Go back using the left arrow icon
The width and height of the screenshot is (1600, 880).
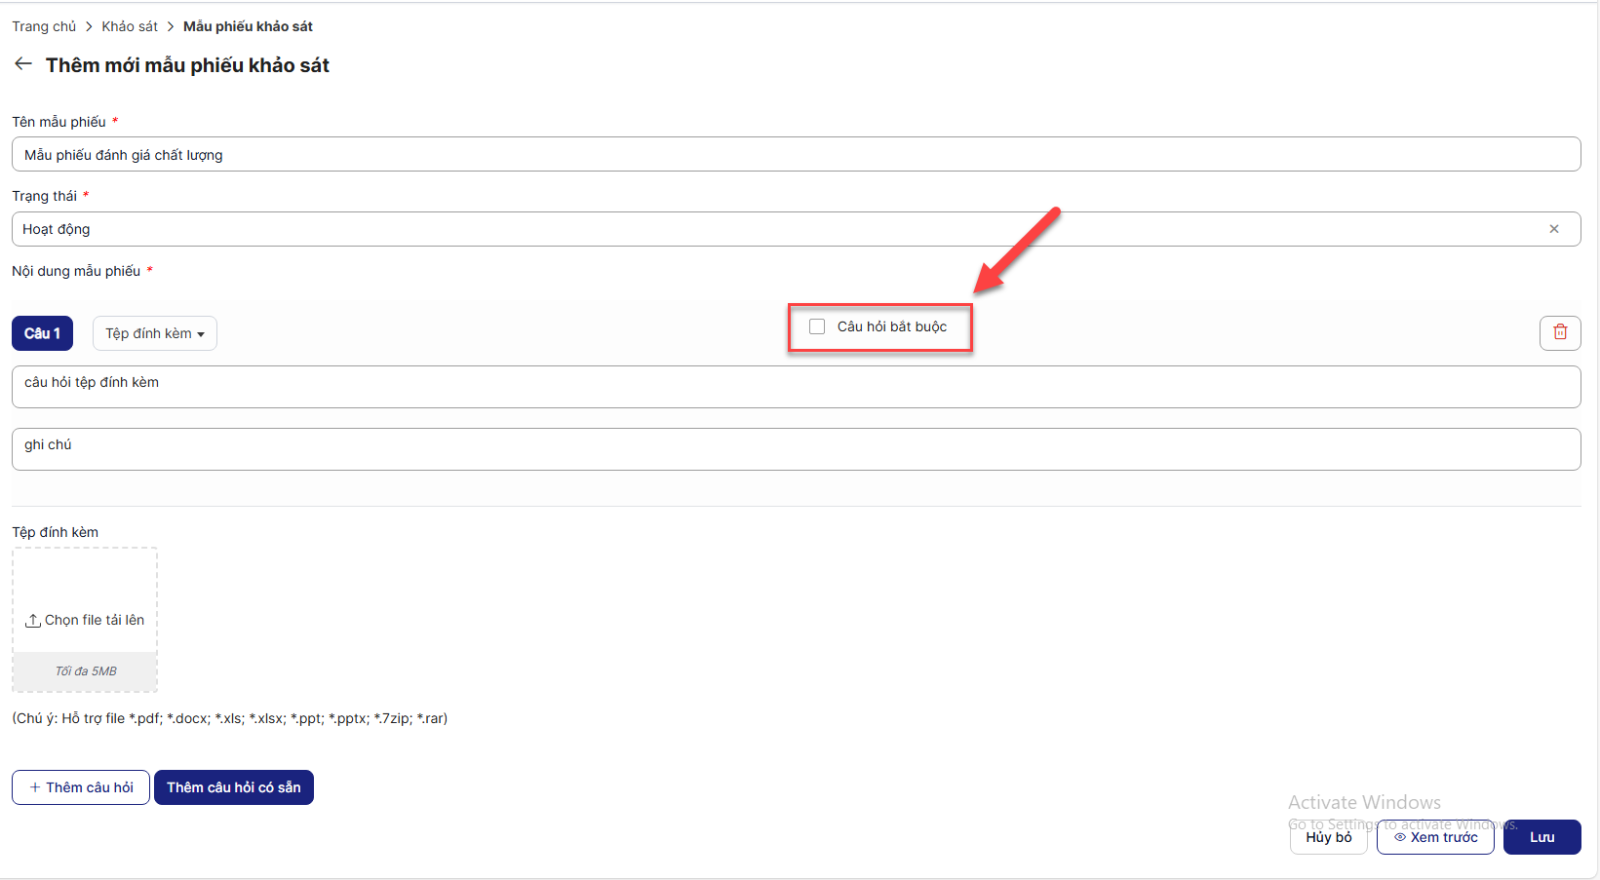click(x=23, y=64)
